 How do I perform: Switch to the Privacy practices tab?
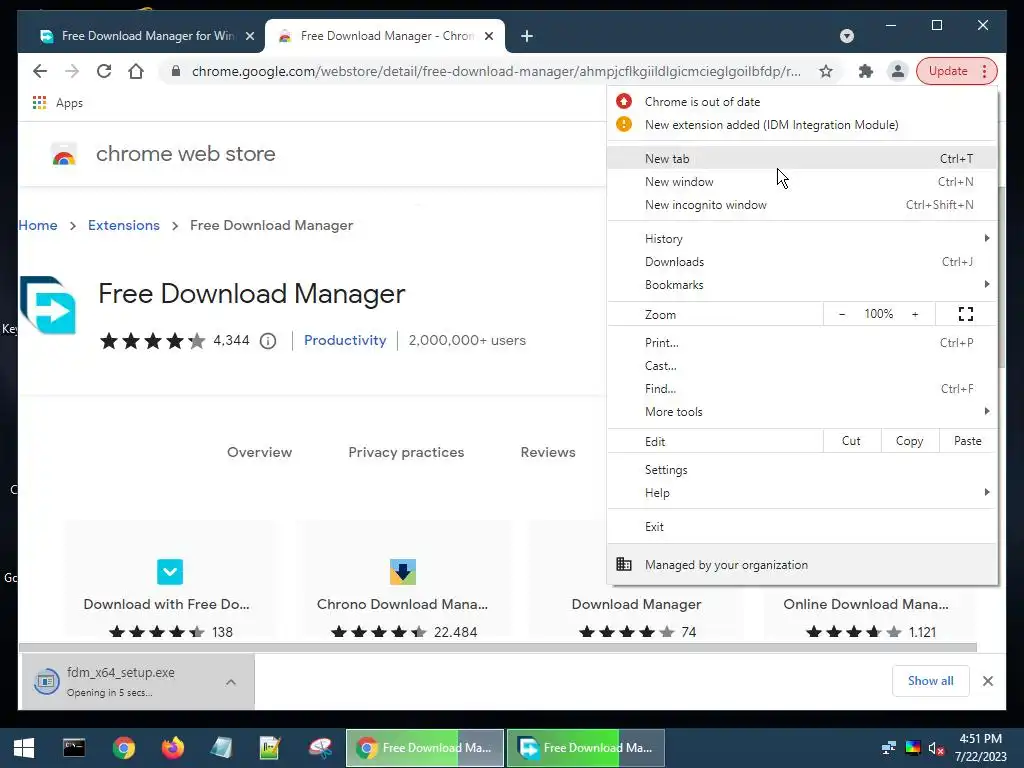pyautogui.click(x=406, y=452)
